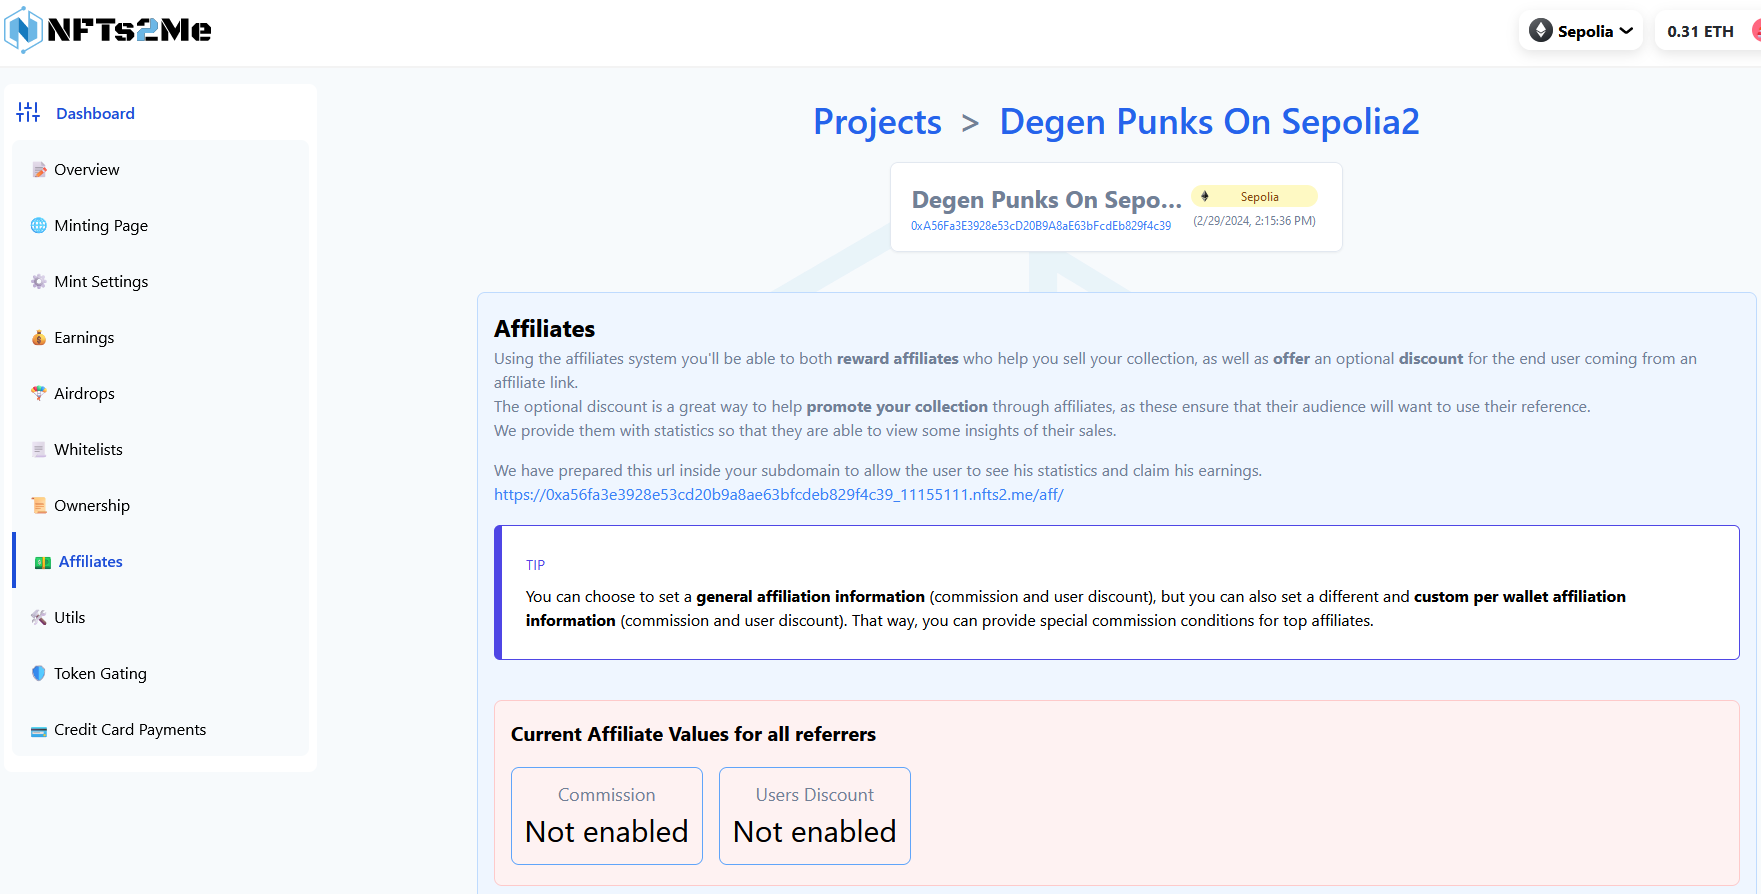Click the contract address link

point(1040,226)
